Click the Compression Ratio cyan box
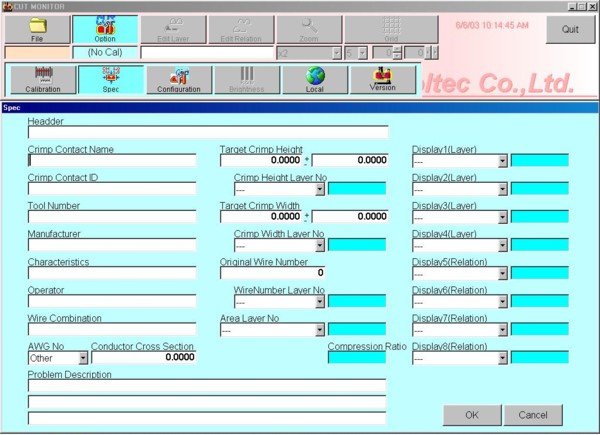 coord(356,358)
